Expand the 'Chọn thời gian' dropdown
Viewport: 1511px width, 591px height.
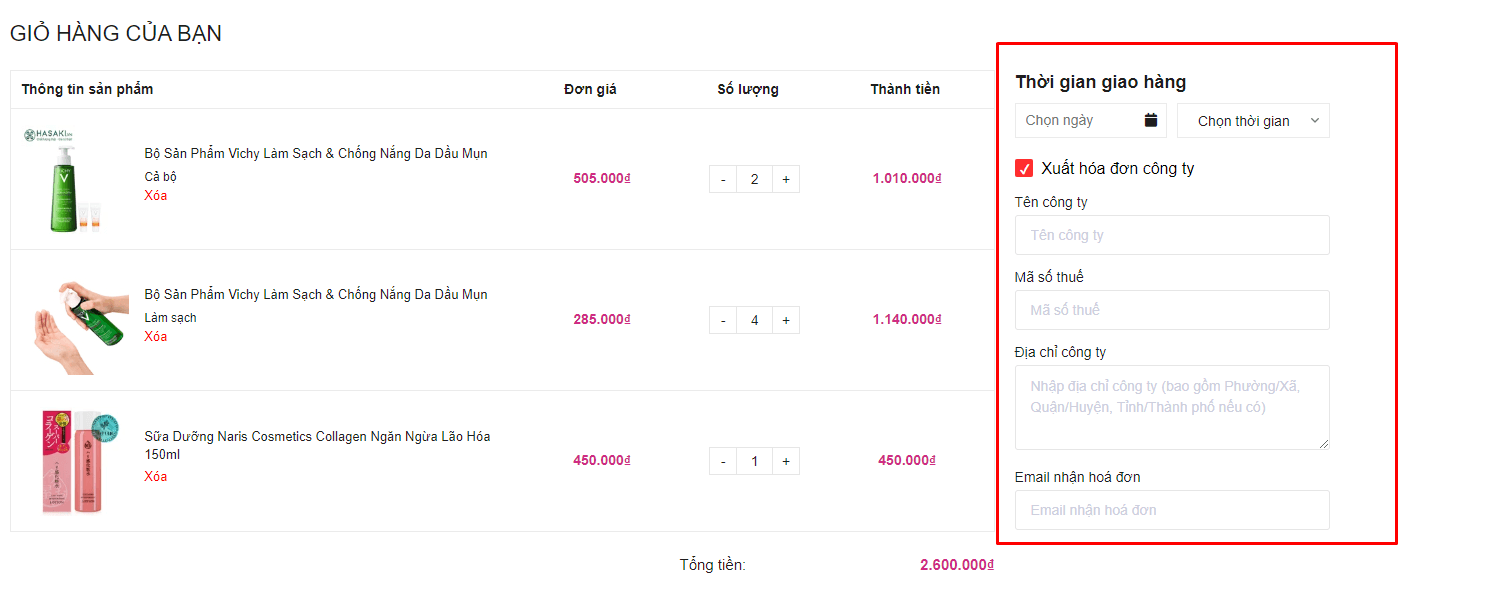click(x=1253, y=121)
